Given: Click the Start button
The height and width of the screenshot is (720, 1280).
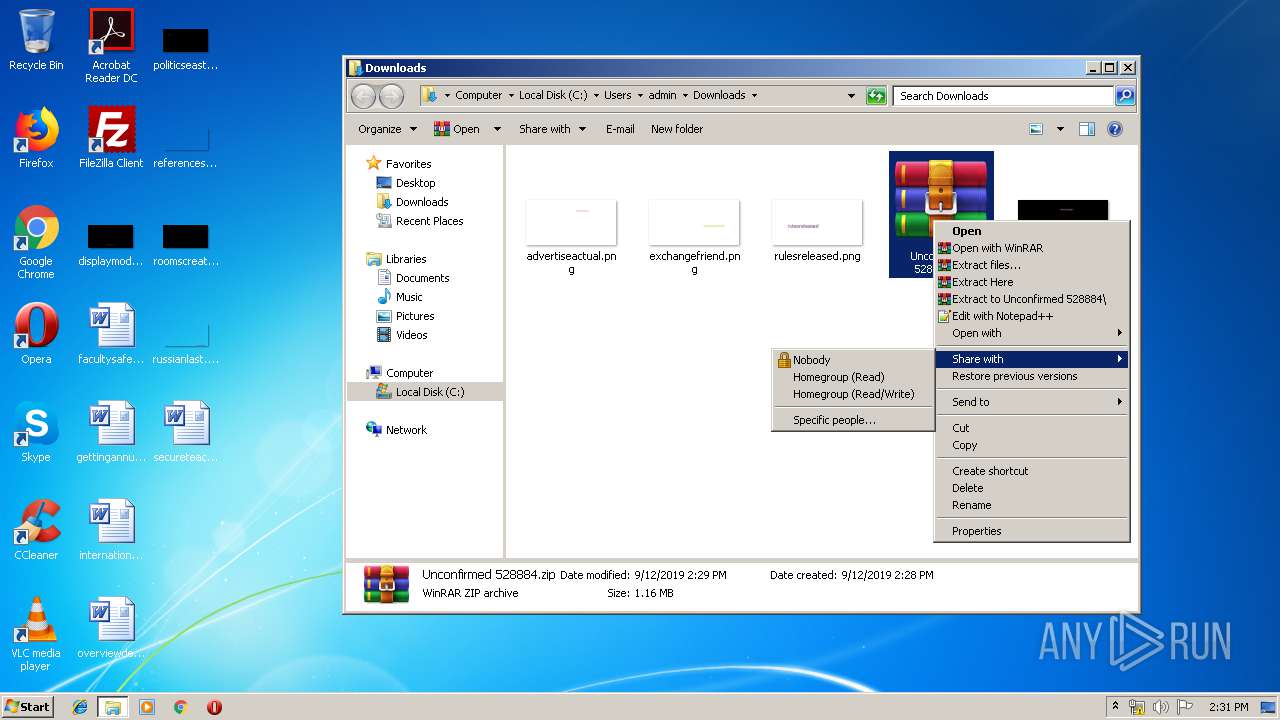Looking at the screenshot, I should [x=28, y=707].
